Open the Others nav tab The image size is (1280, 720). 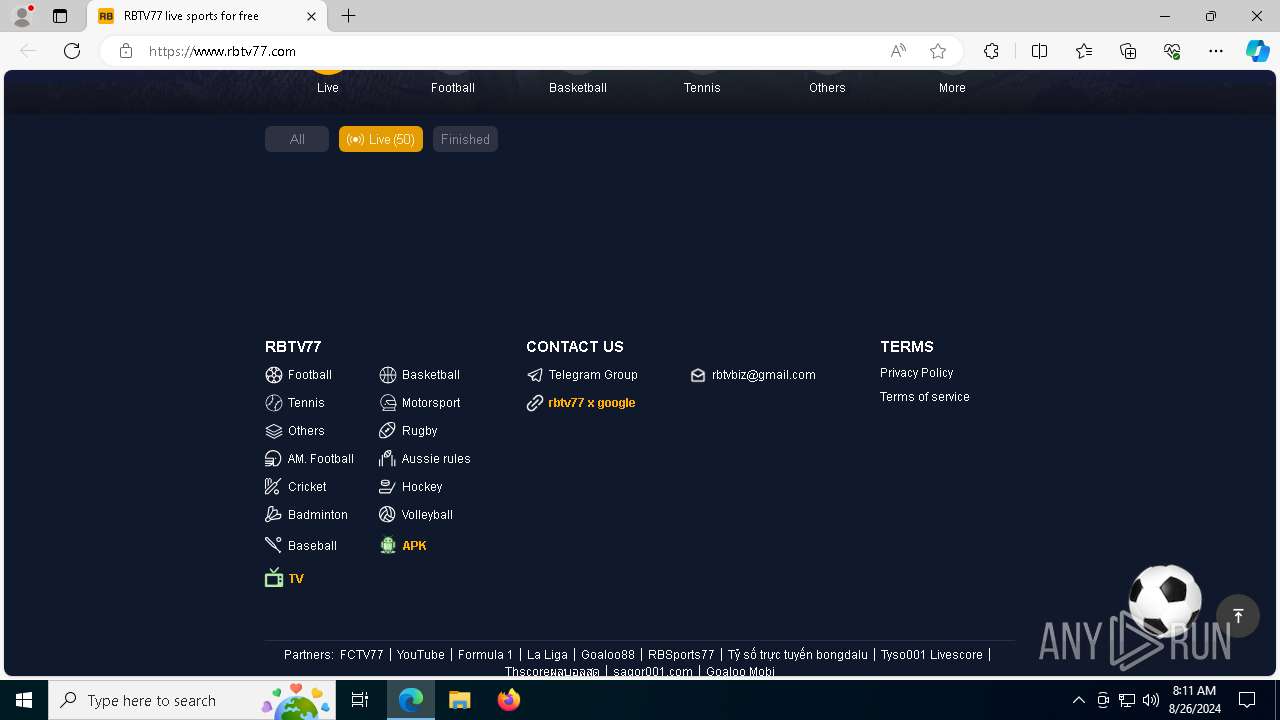click(827, 88)
